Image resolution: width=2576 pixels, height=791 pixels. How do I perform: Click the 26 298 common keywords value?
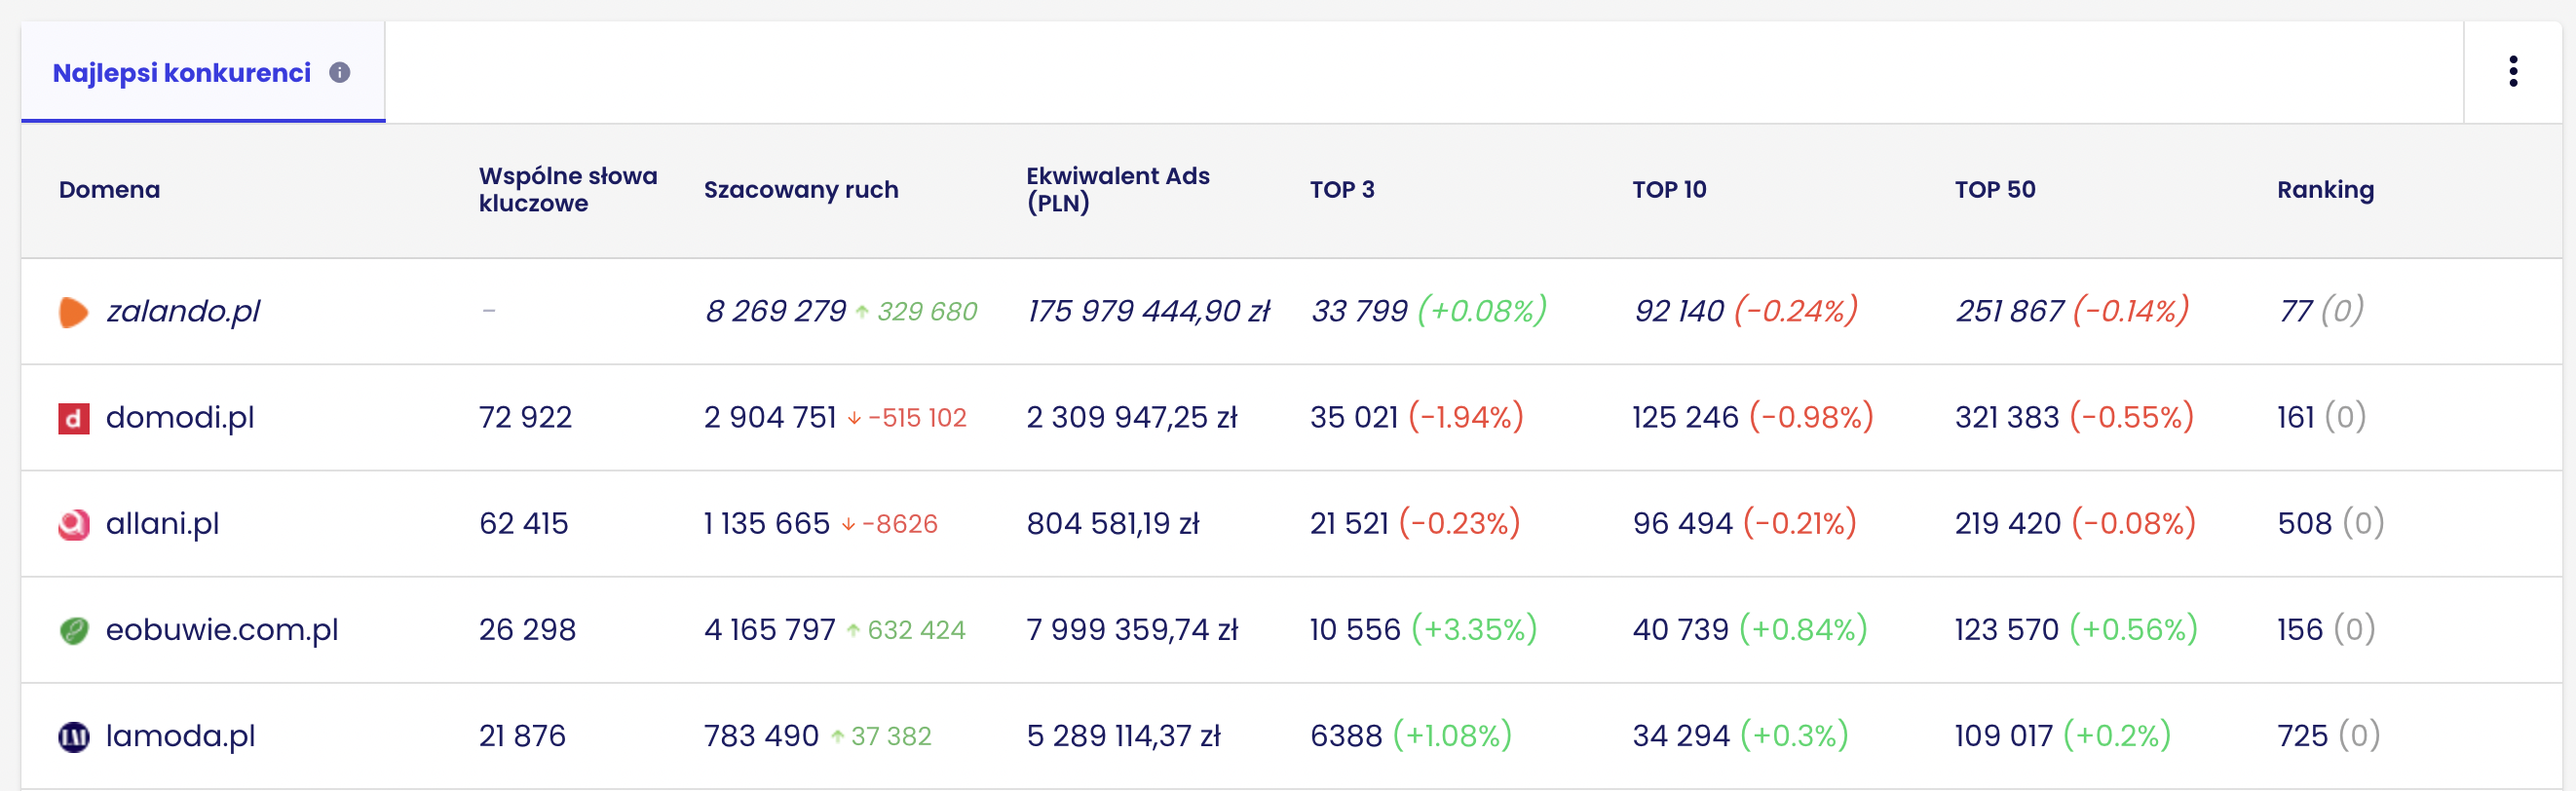[528, 629]
